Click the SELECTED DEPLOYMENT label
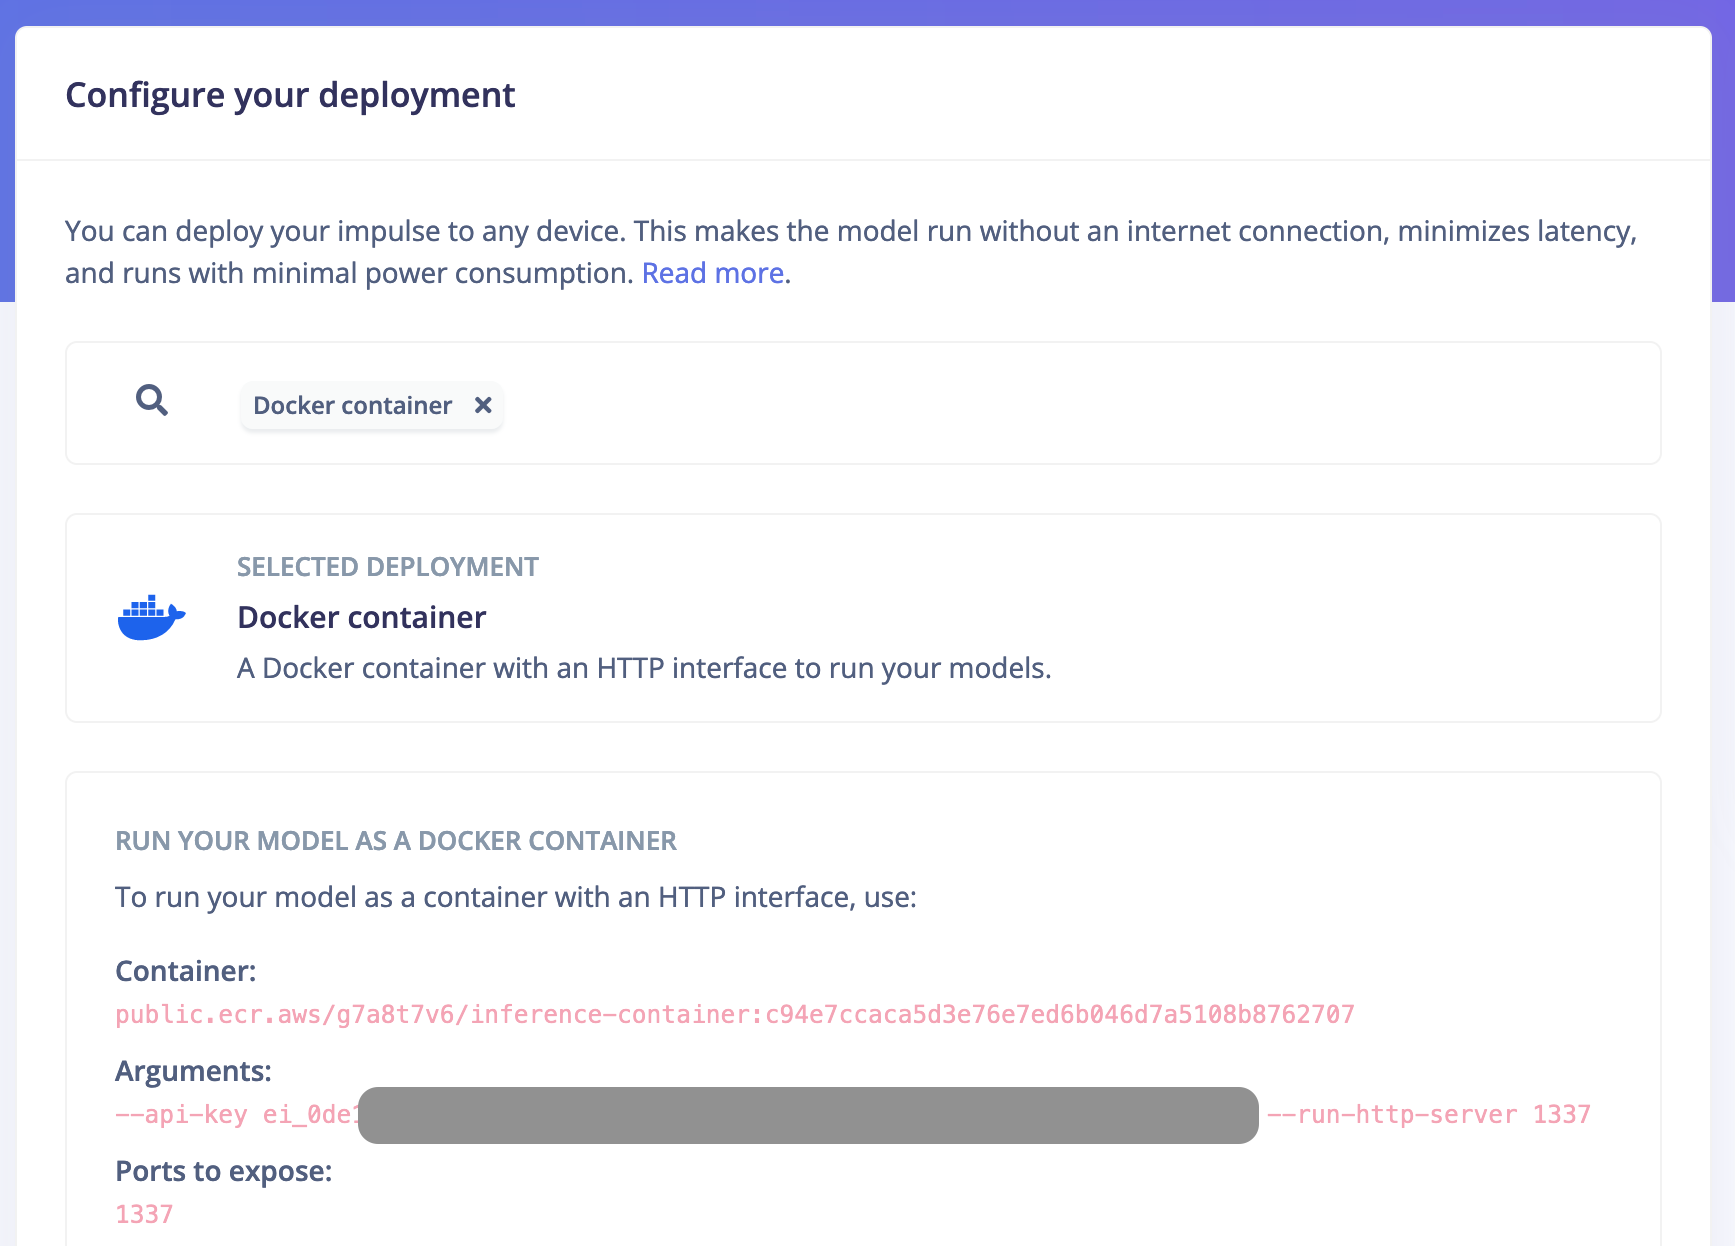This screenshot has height=1246, width=1735. point(388,567)
